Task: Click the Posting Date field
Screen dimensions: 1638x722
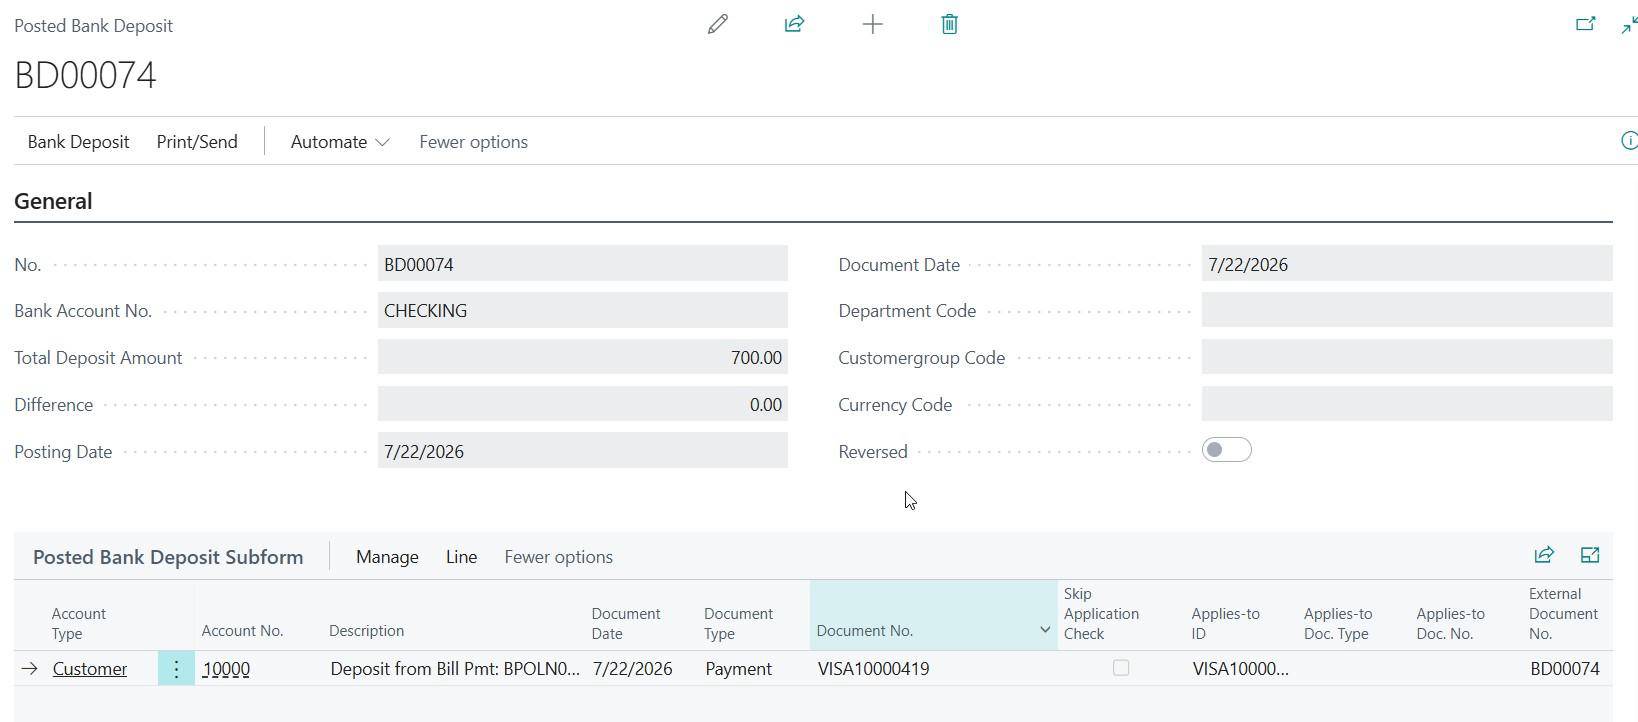Action: click(x=582, y=451)
